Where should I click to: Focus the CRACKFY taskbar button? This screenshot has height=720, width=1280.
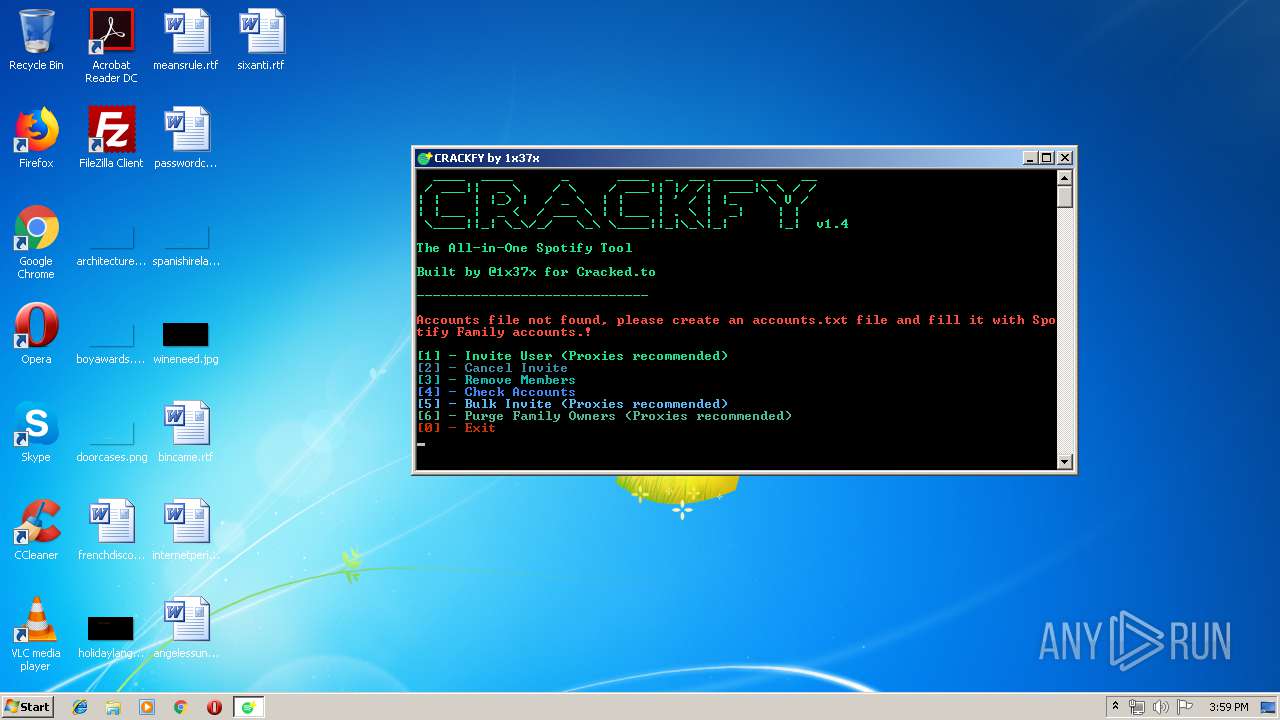point(248,707)
